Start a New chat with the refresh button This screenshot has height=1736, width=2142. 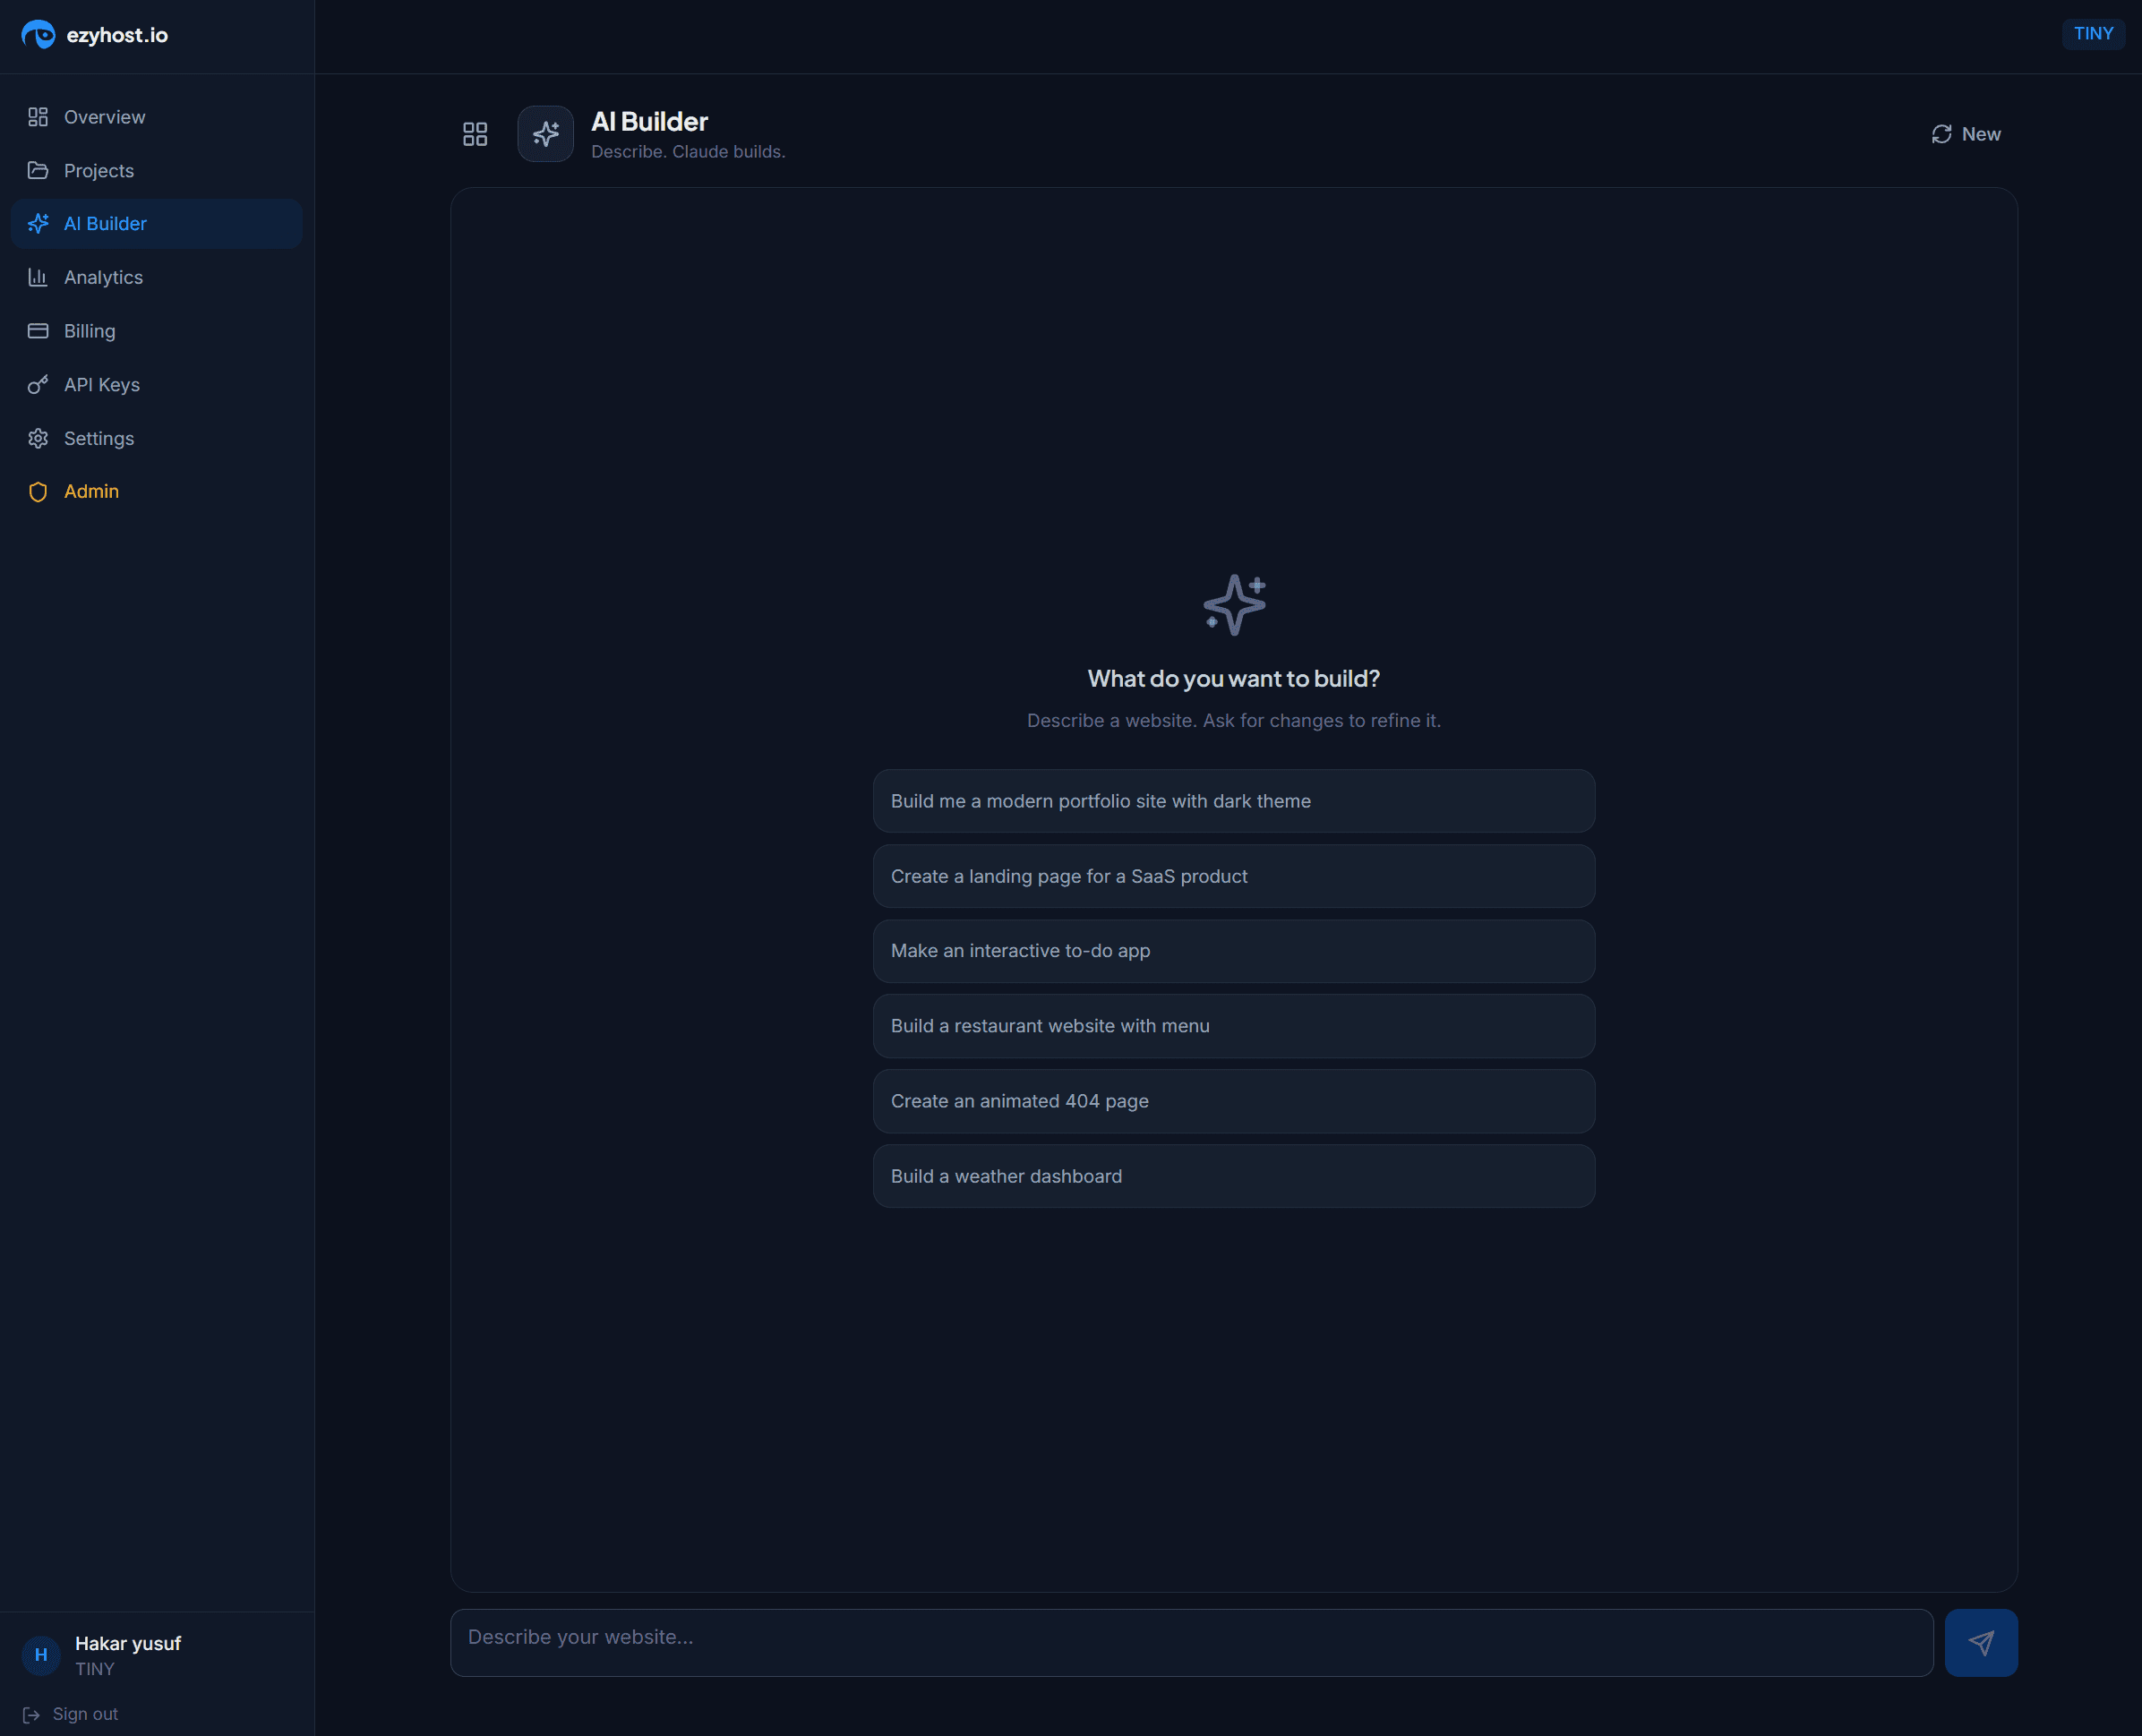1964,133
